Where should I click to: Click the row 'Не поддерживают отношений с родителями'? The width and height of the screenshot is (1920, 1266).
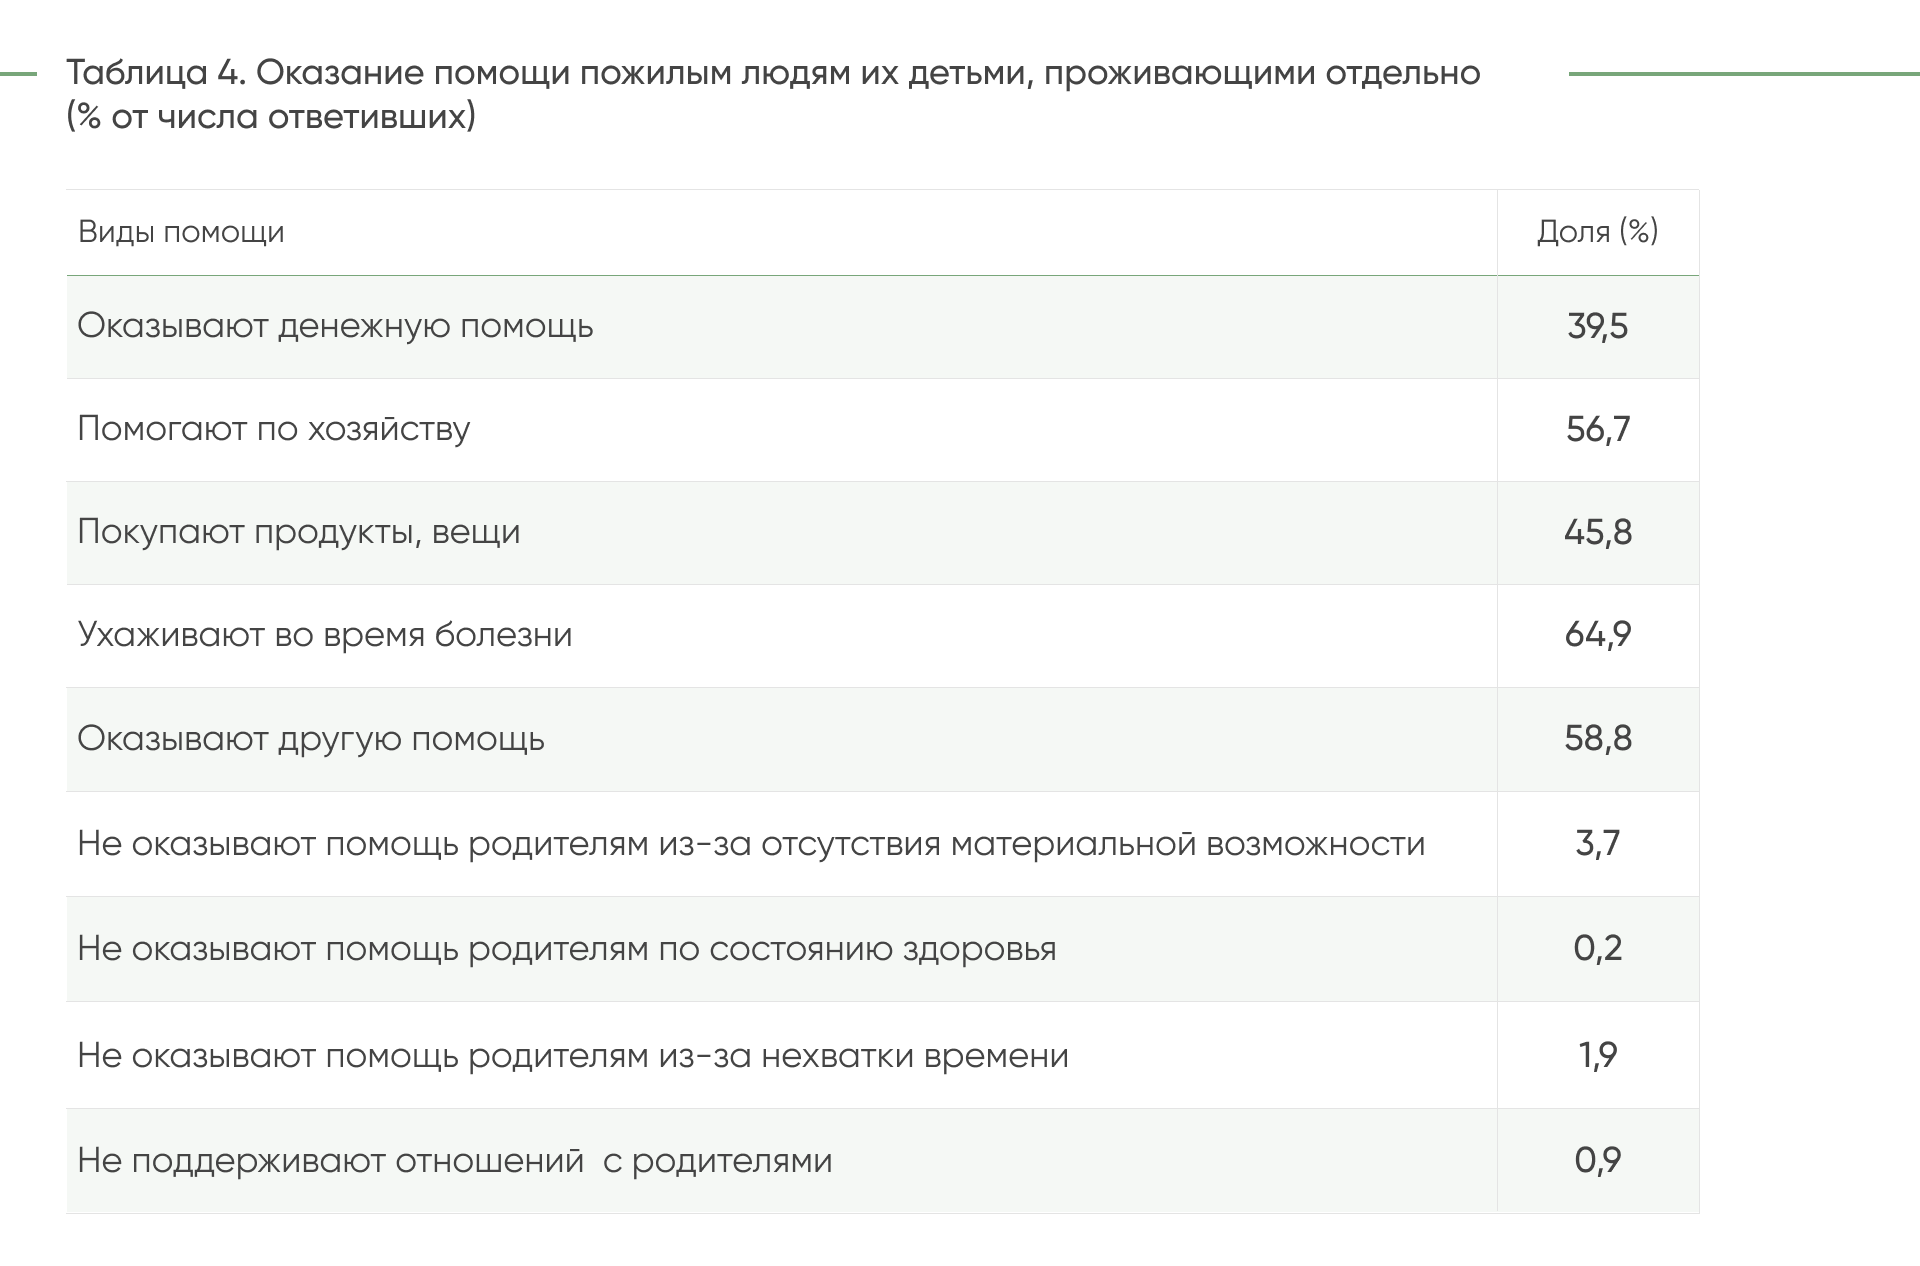click(882, 1161)
